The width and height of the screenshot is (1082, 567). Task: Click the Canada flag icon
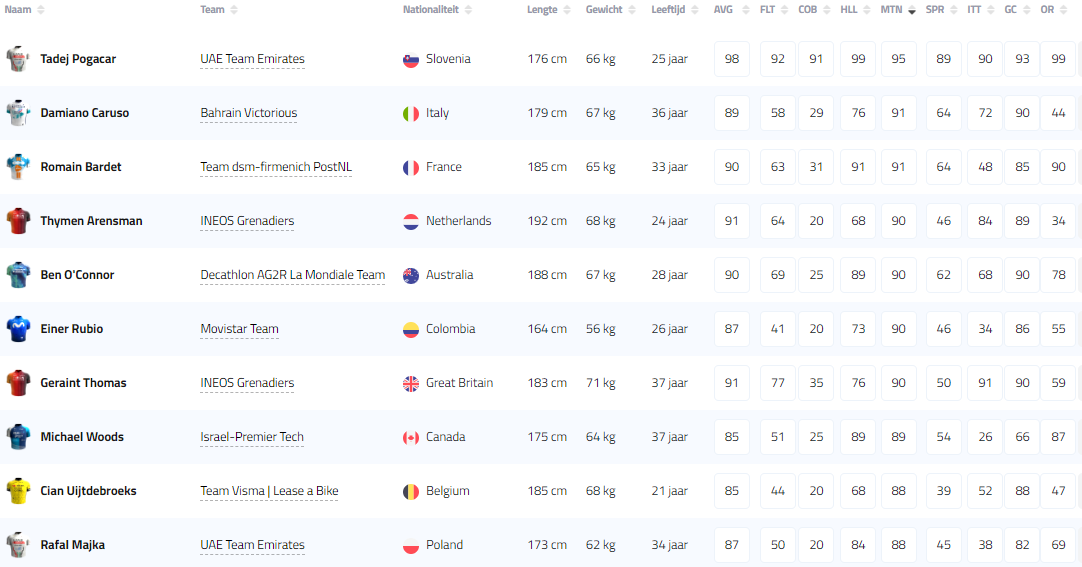[x=410, y=438]
